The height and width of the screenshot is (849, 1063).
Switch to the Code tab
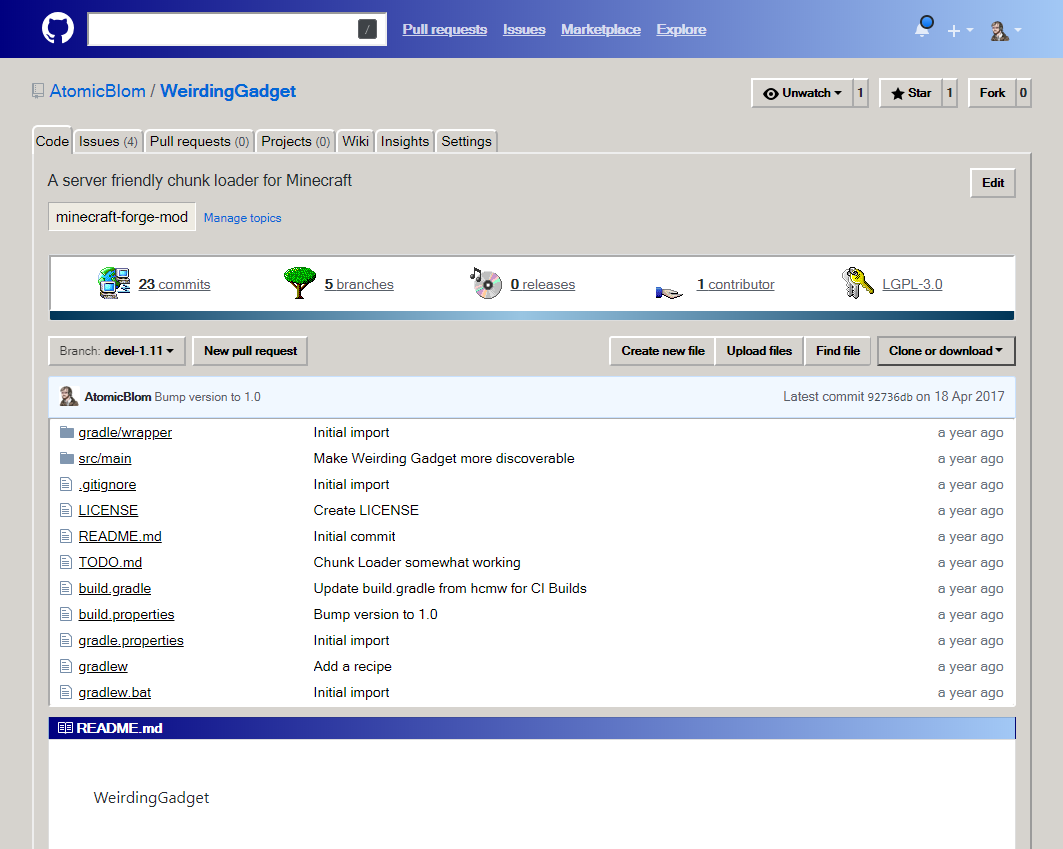pyautogui.click(x=52, y=141)
